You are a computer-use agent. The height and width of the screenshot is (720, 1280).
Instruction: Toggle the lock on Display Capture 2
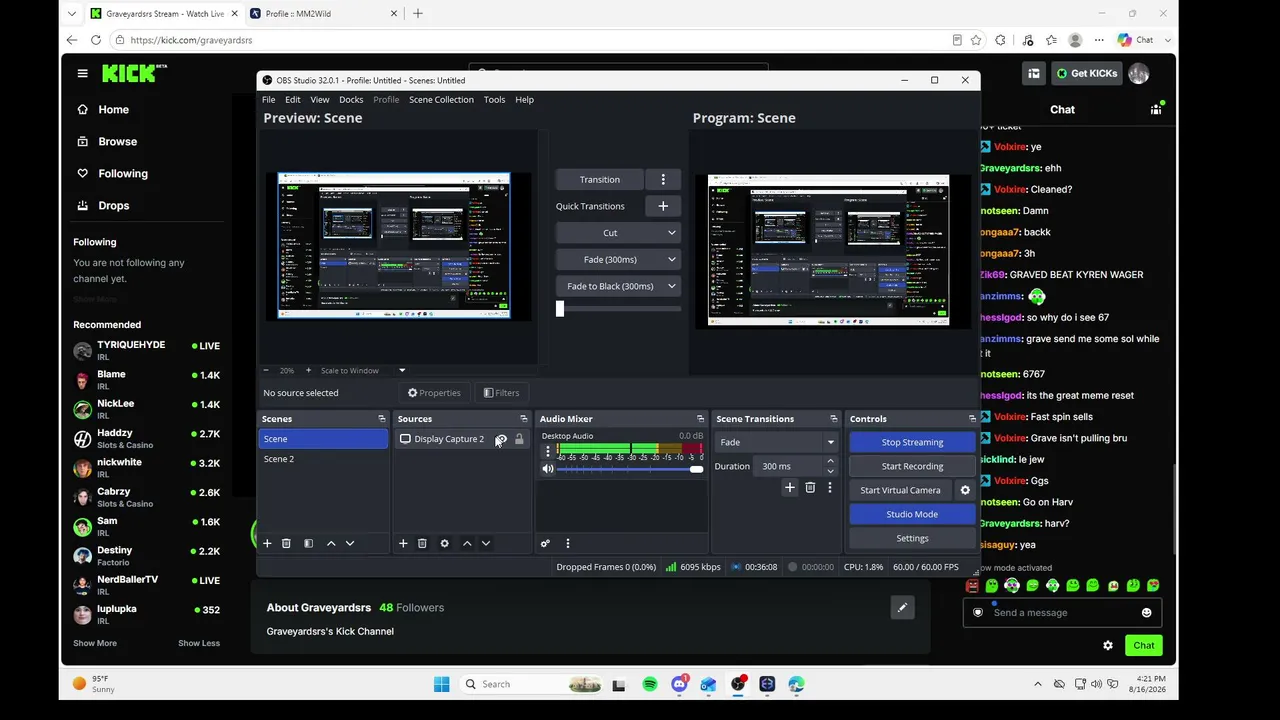[519, 439]
